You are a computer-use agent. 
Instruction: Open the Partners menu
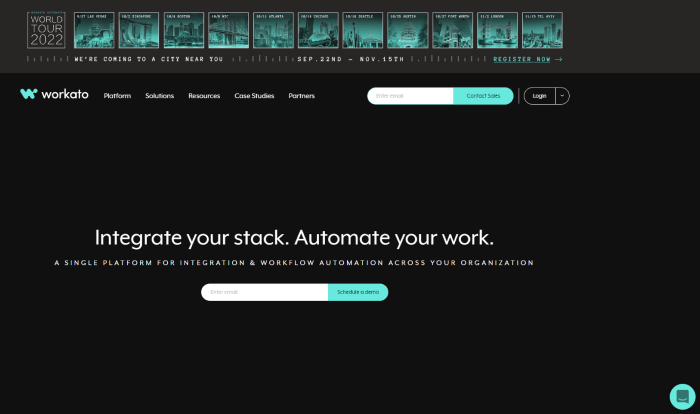[x=301, y=96]
